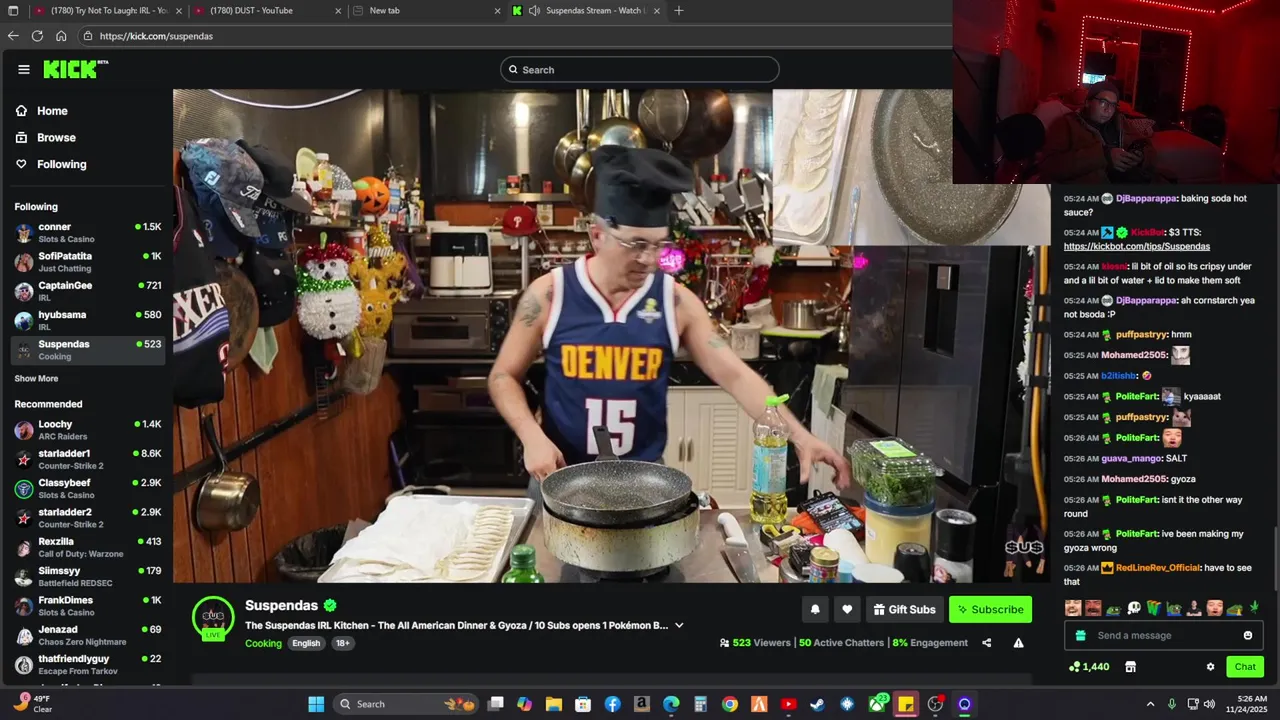Send message with Chat button
The image size is (1280, 720).
tap(1245, 667)
